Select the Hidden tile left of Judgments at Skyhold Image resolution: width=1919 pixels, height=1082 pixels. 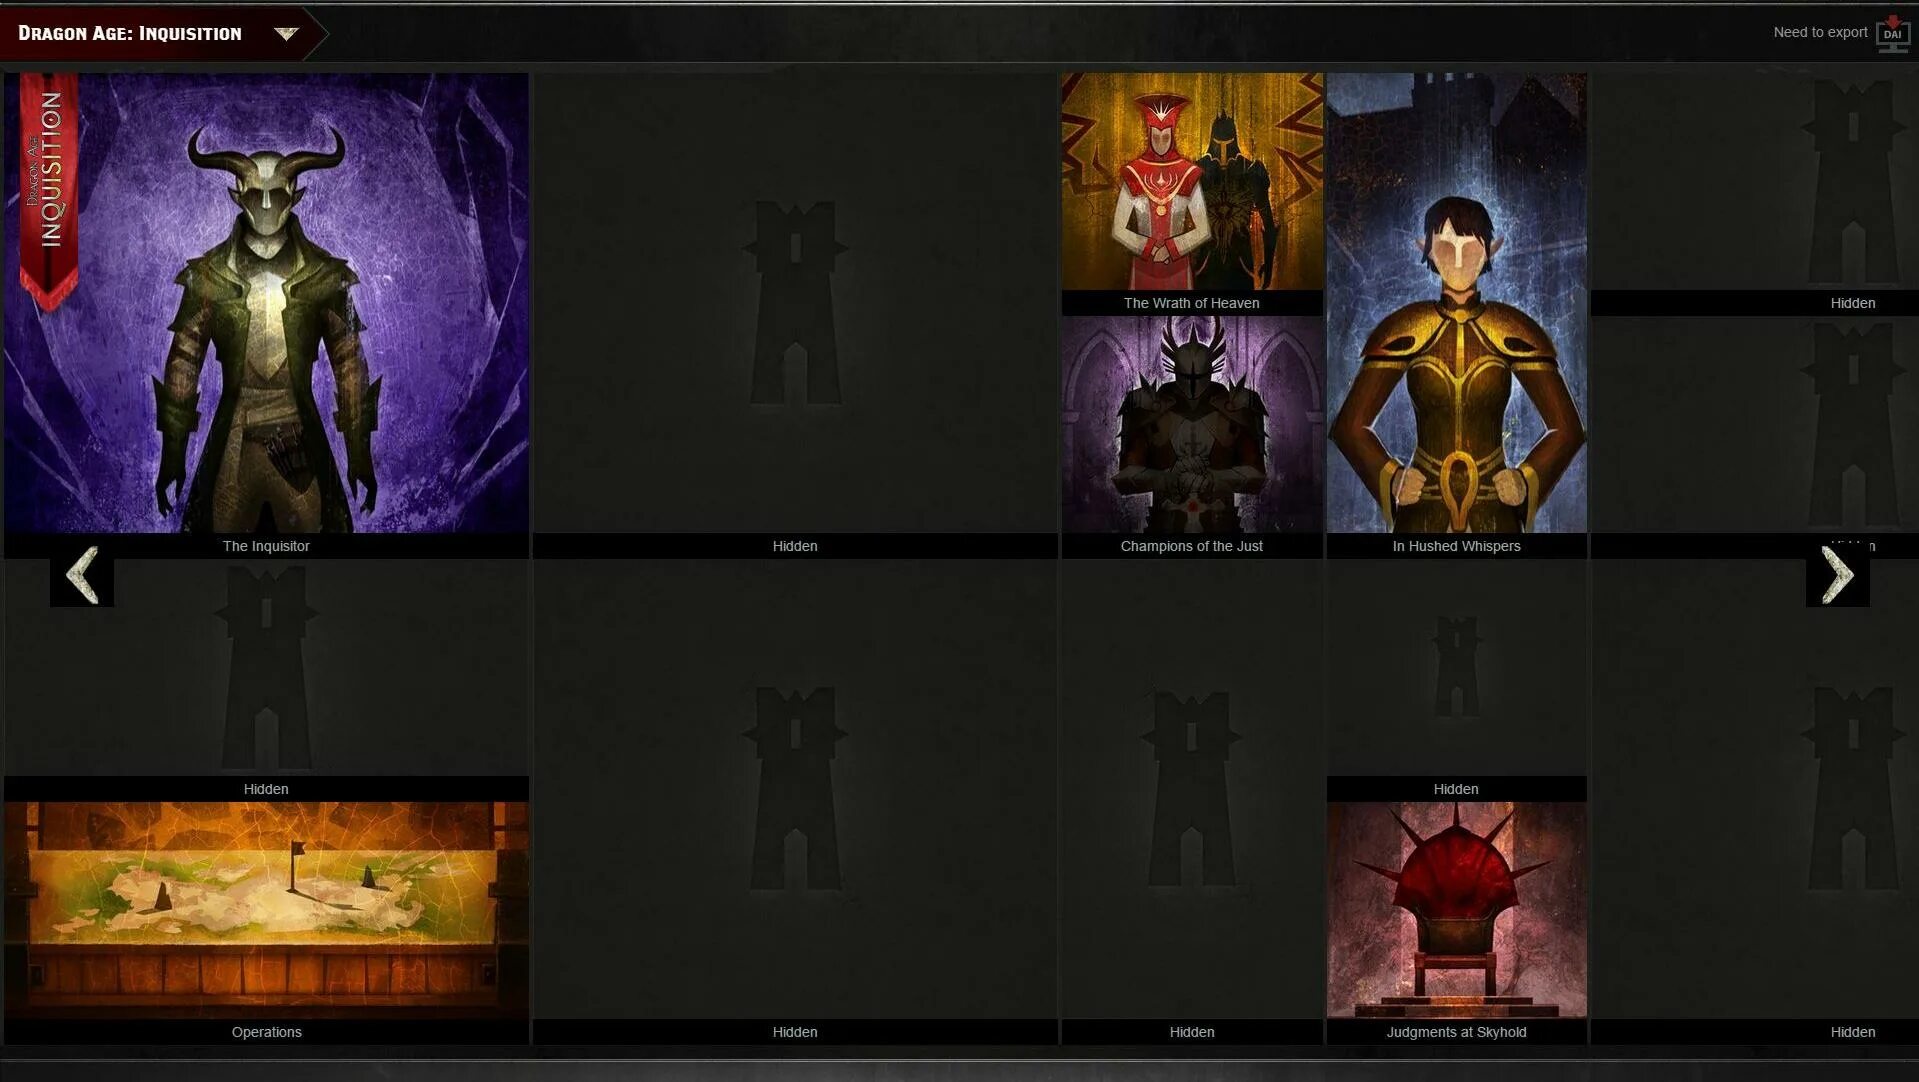1192,802
